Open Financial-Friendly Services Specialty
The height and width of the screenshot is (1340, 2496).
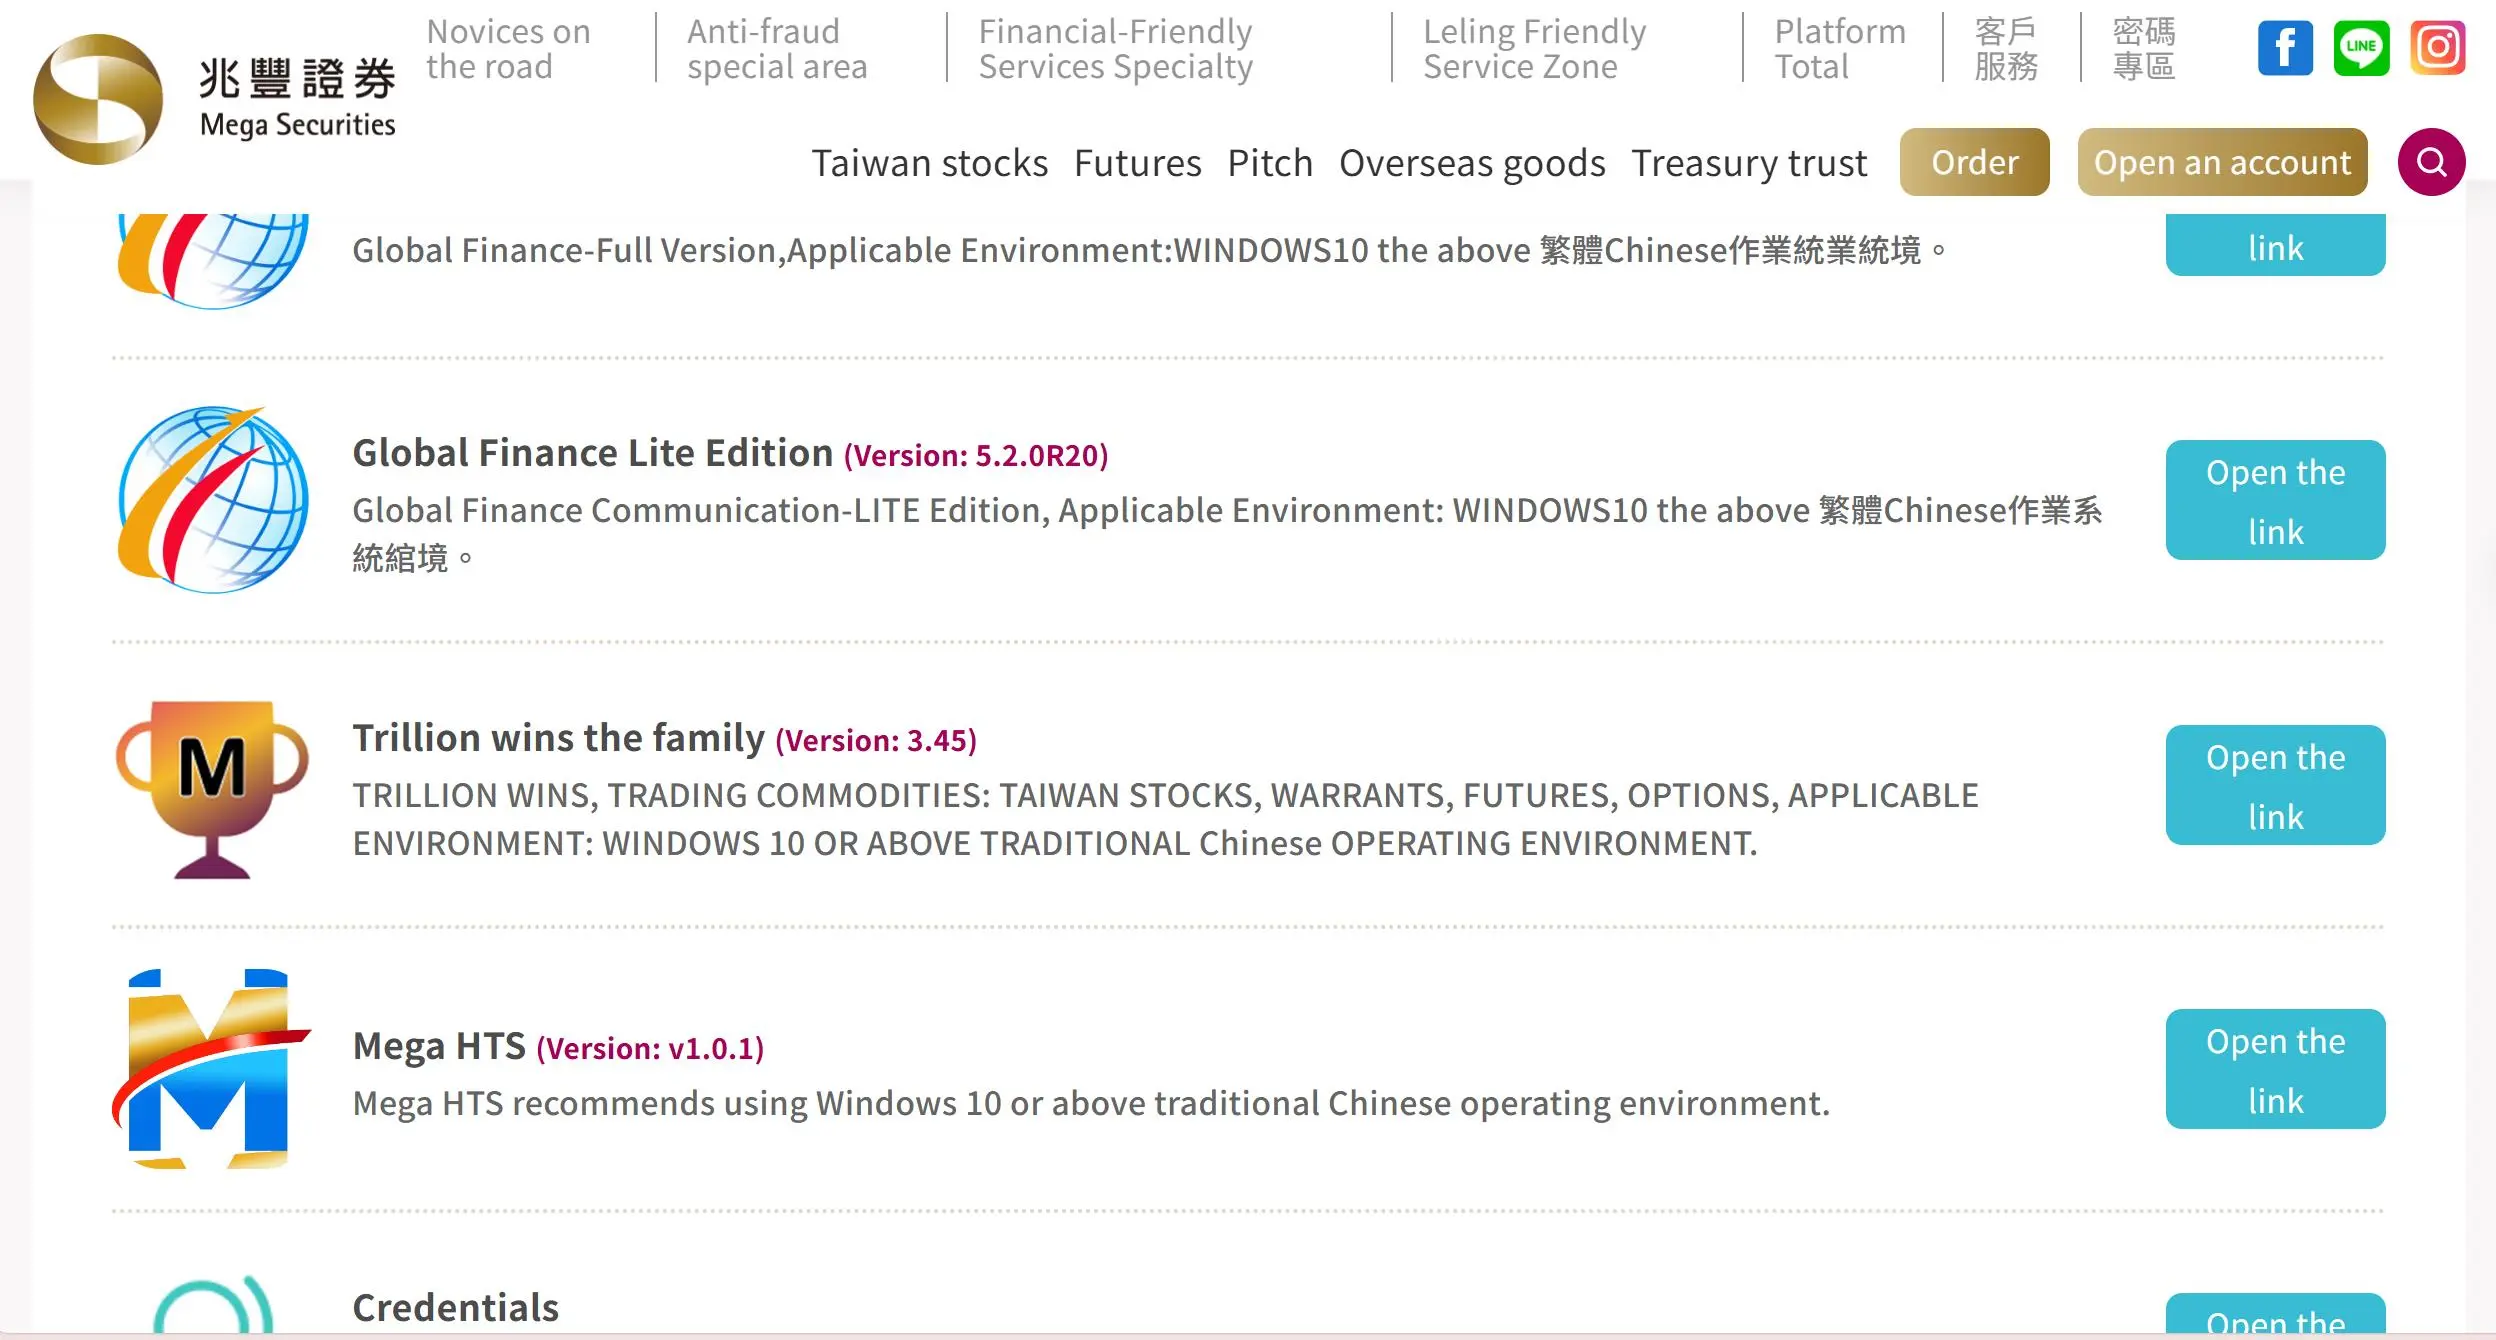pyautogui.click(x=1115, y=49)
